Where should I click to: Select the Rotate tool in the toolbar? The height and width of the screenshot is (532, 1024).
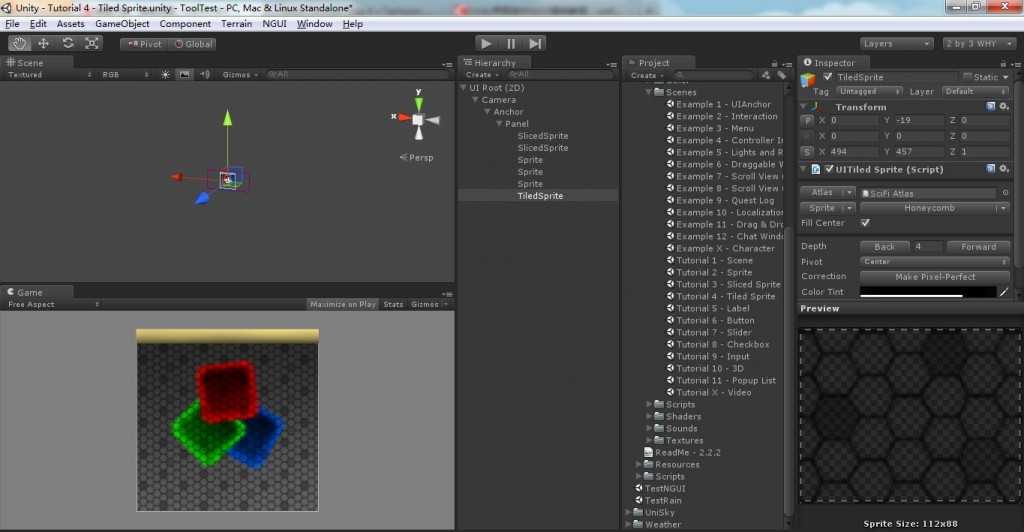click(67, 44)
